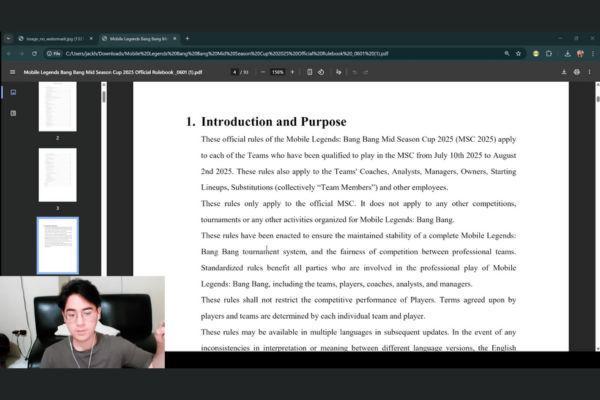
Task: Open page 2 thumbnail
Action: (58, 106)
